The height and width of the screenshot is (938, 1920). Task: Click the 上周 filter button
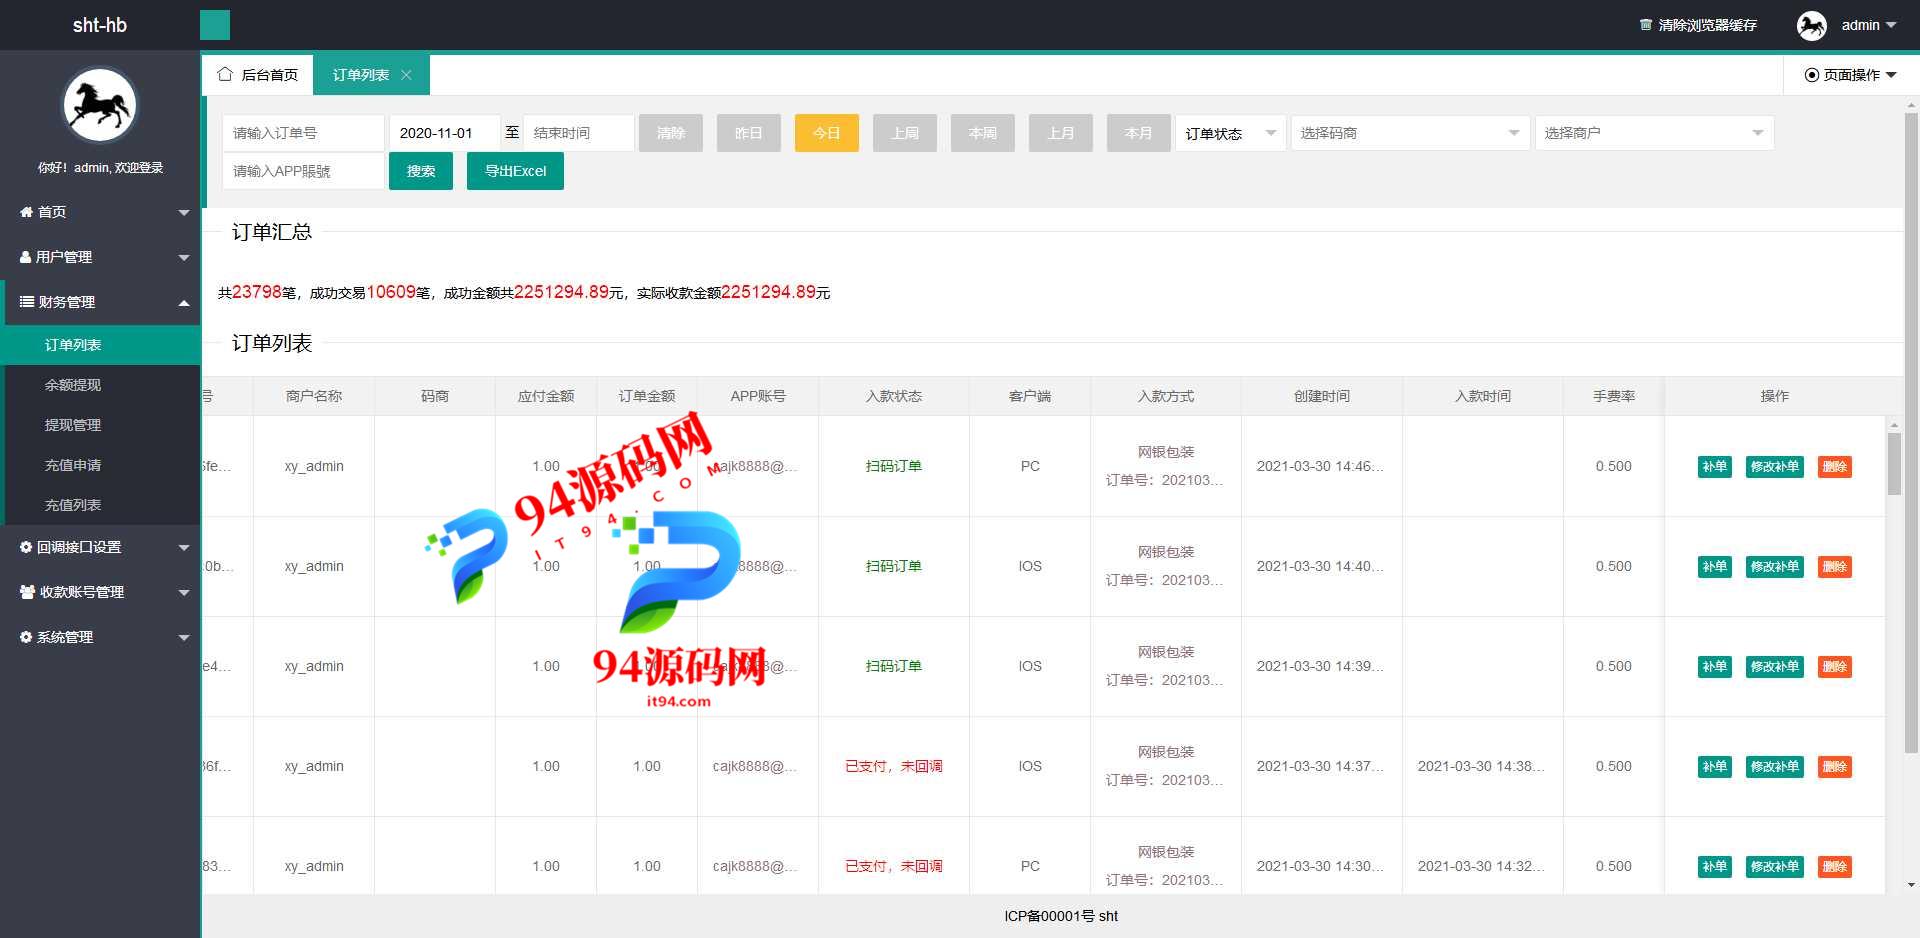(x=905, y=133)
